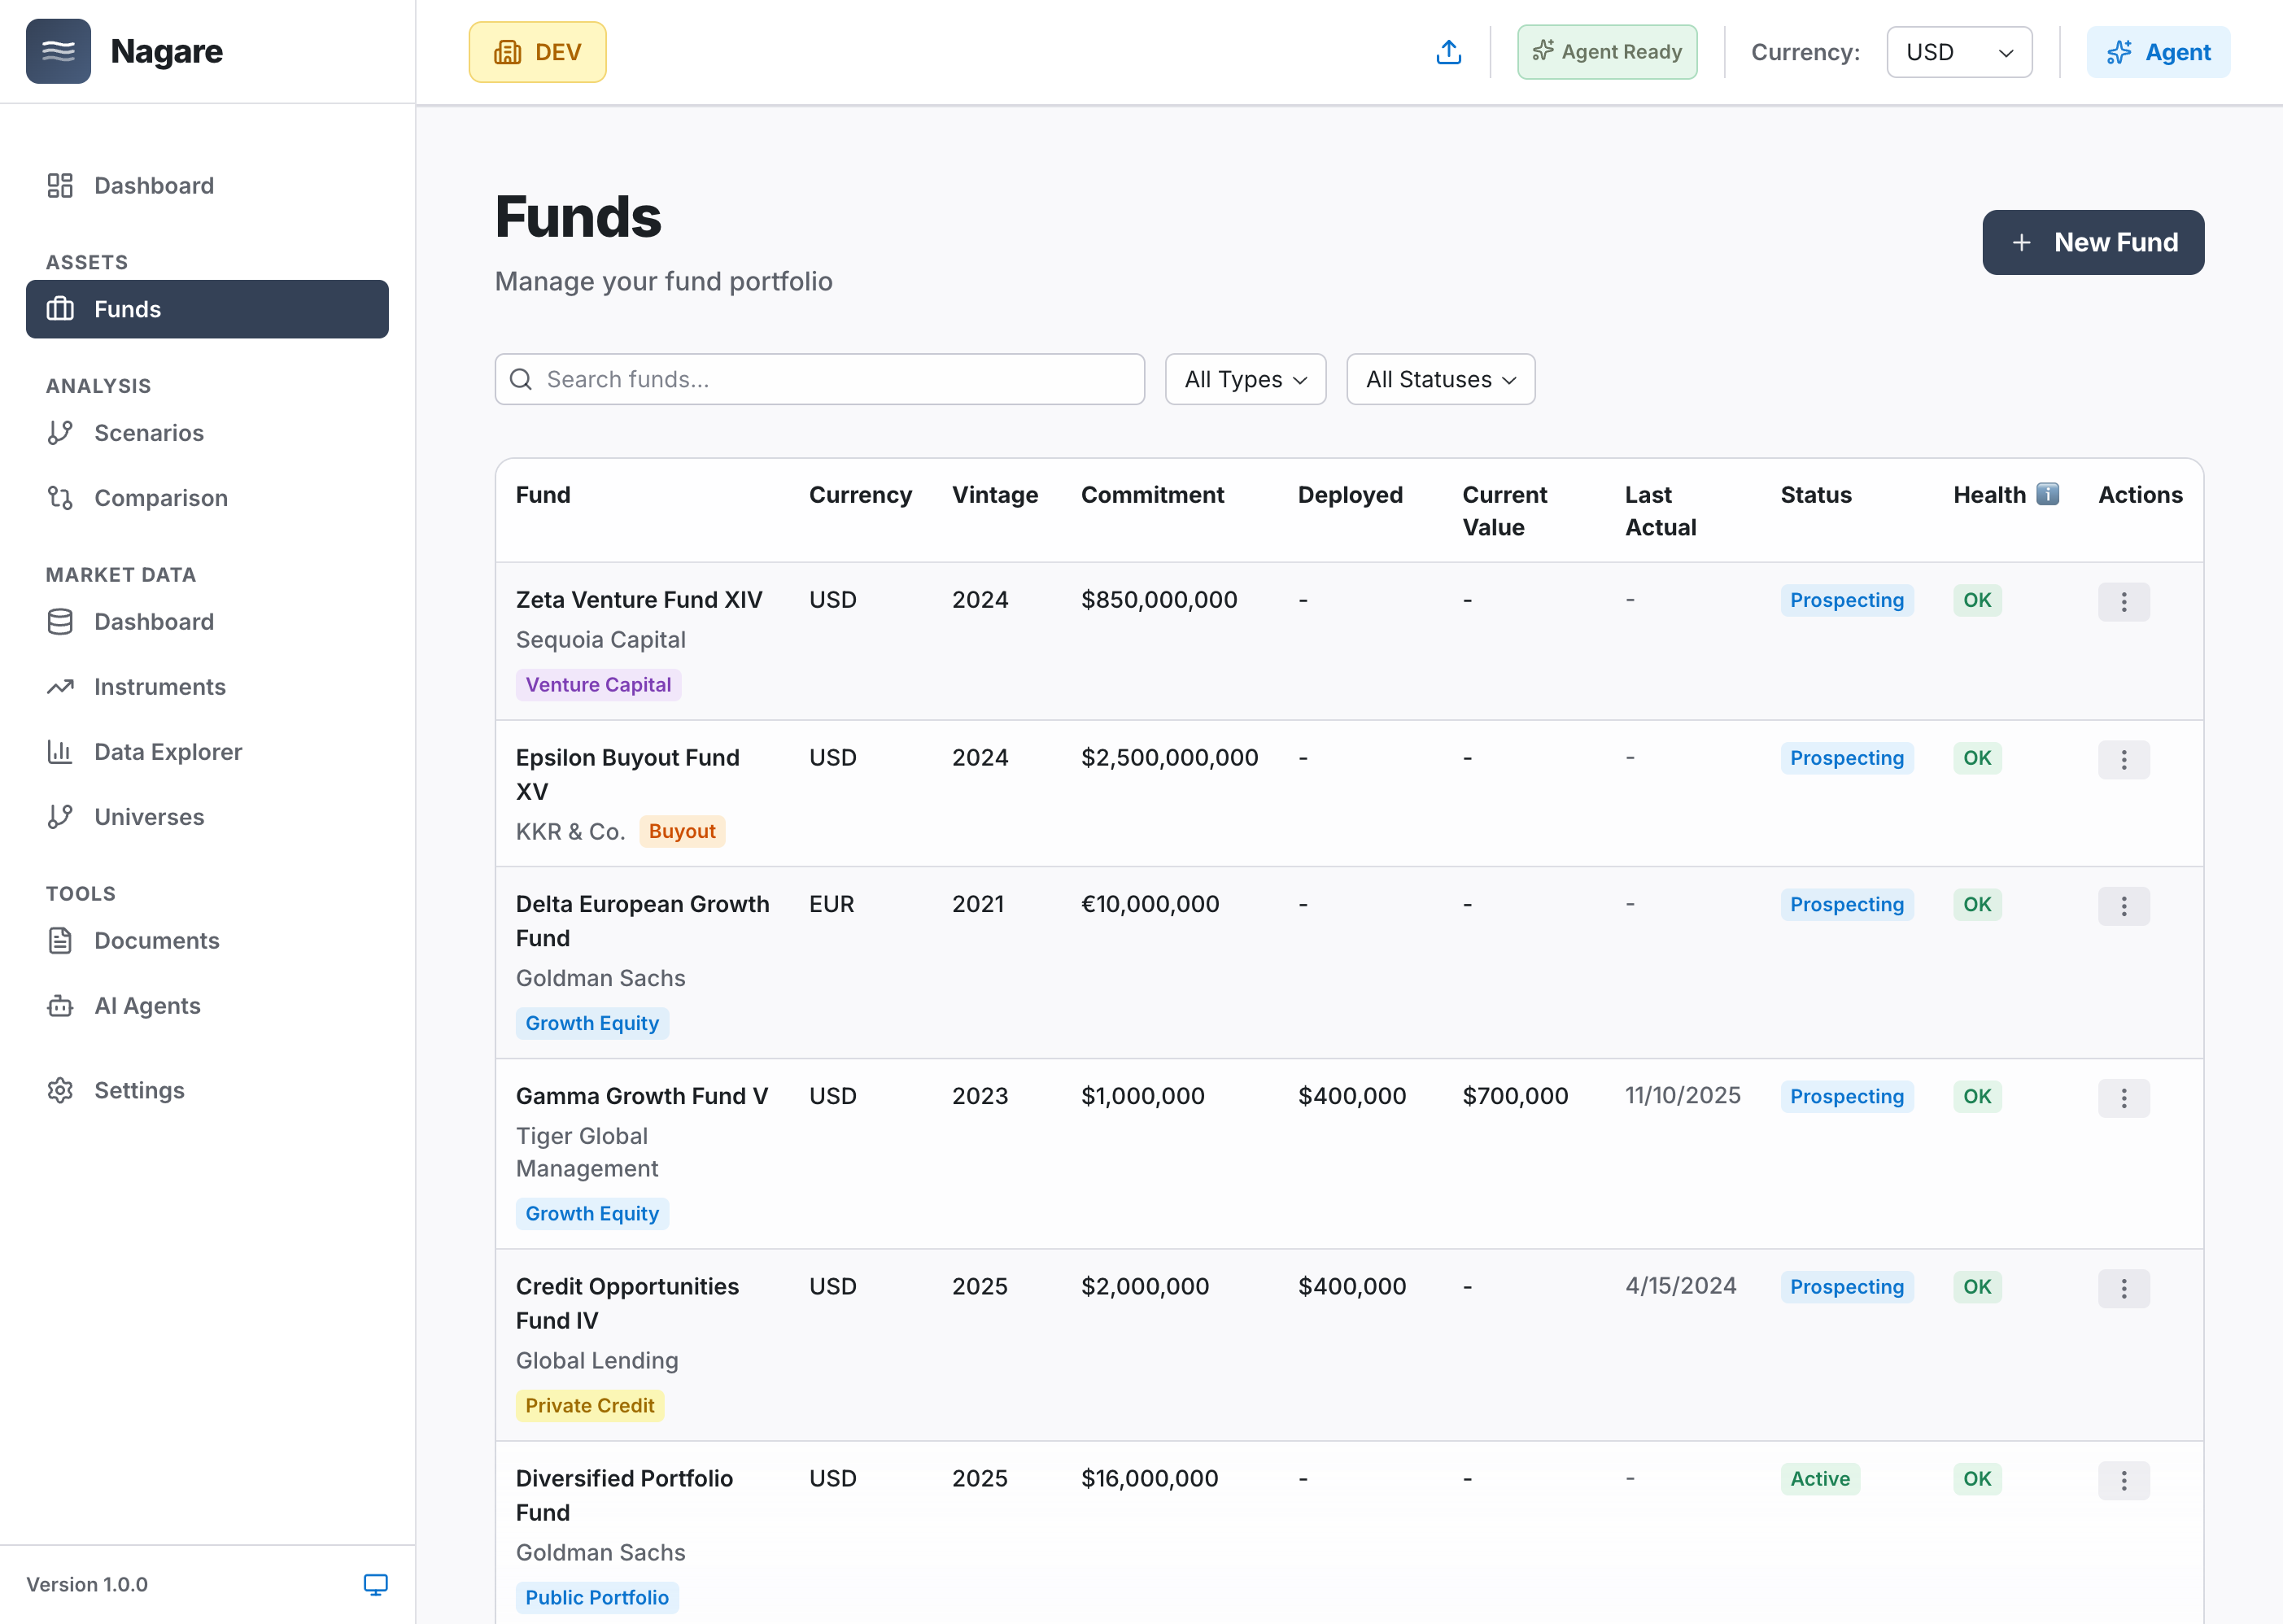2283x1624 pixels.
Task: Open Data Explorer from the sidebar
Action: point(168,752)
